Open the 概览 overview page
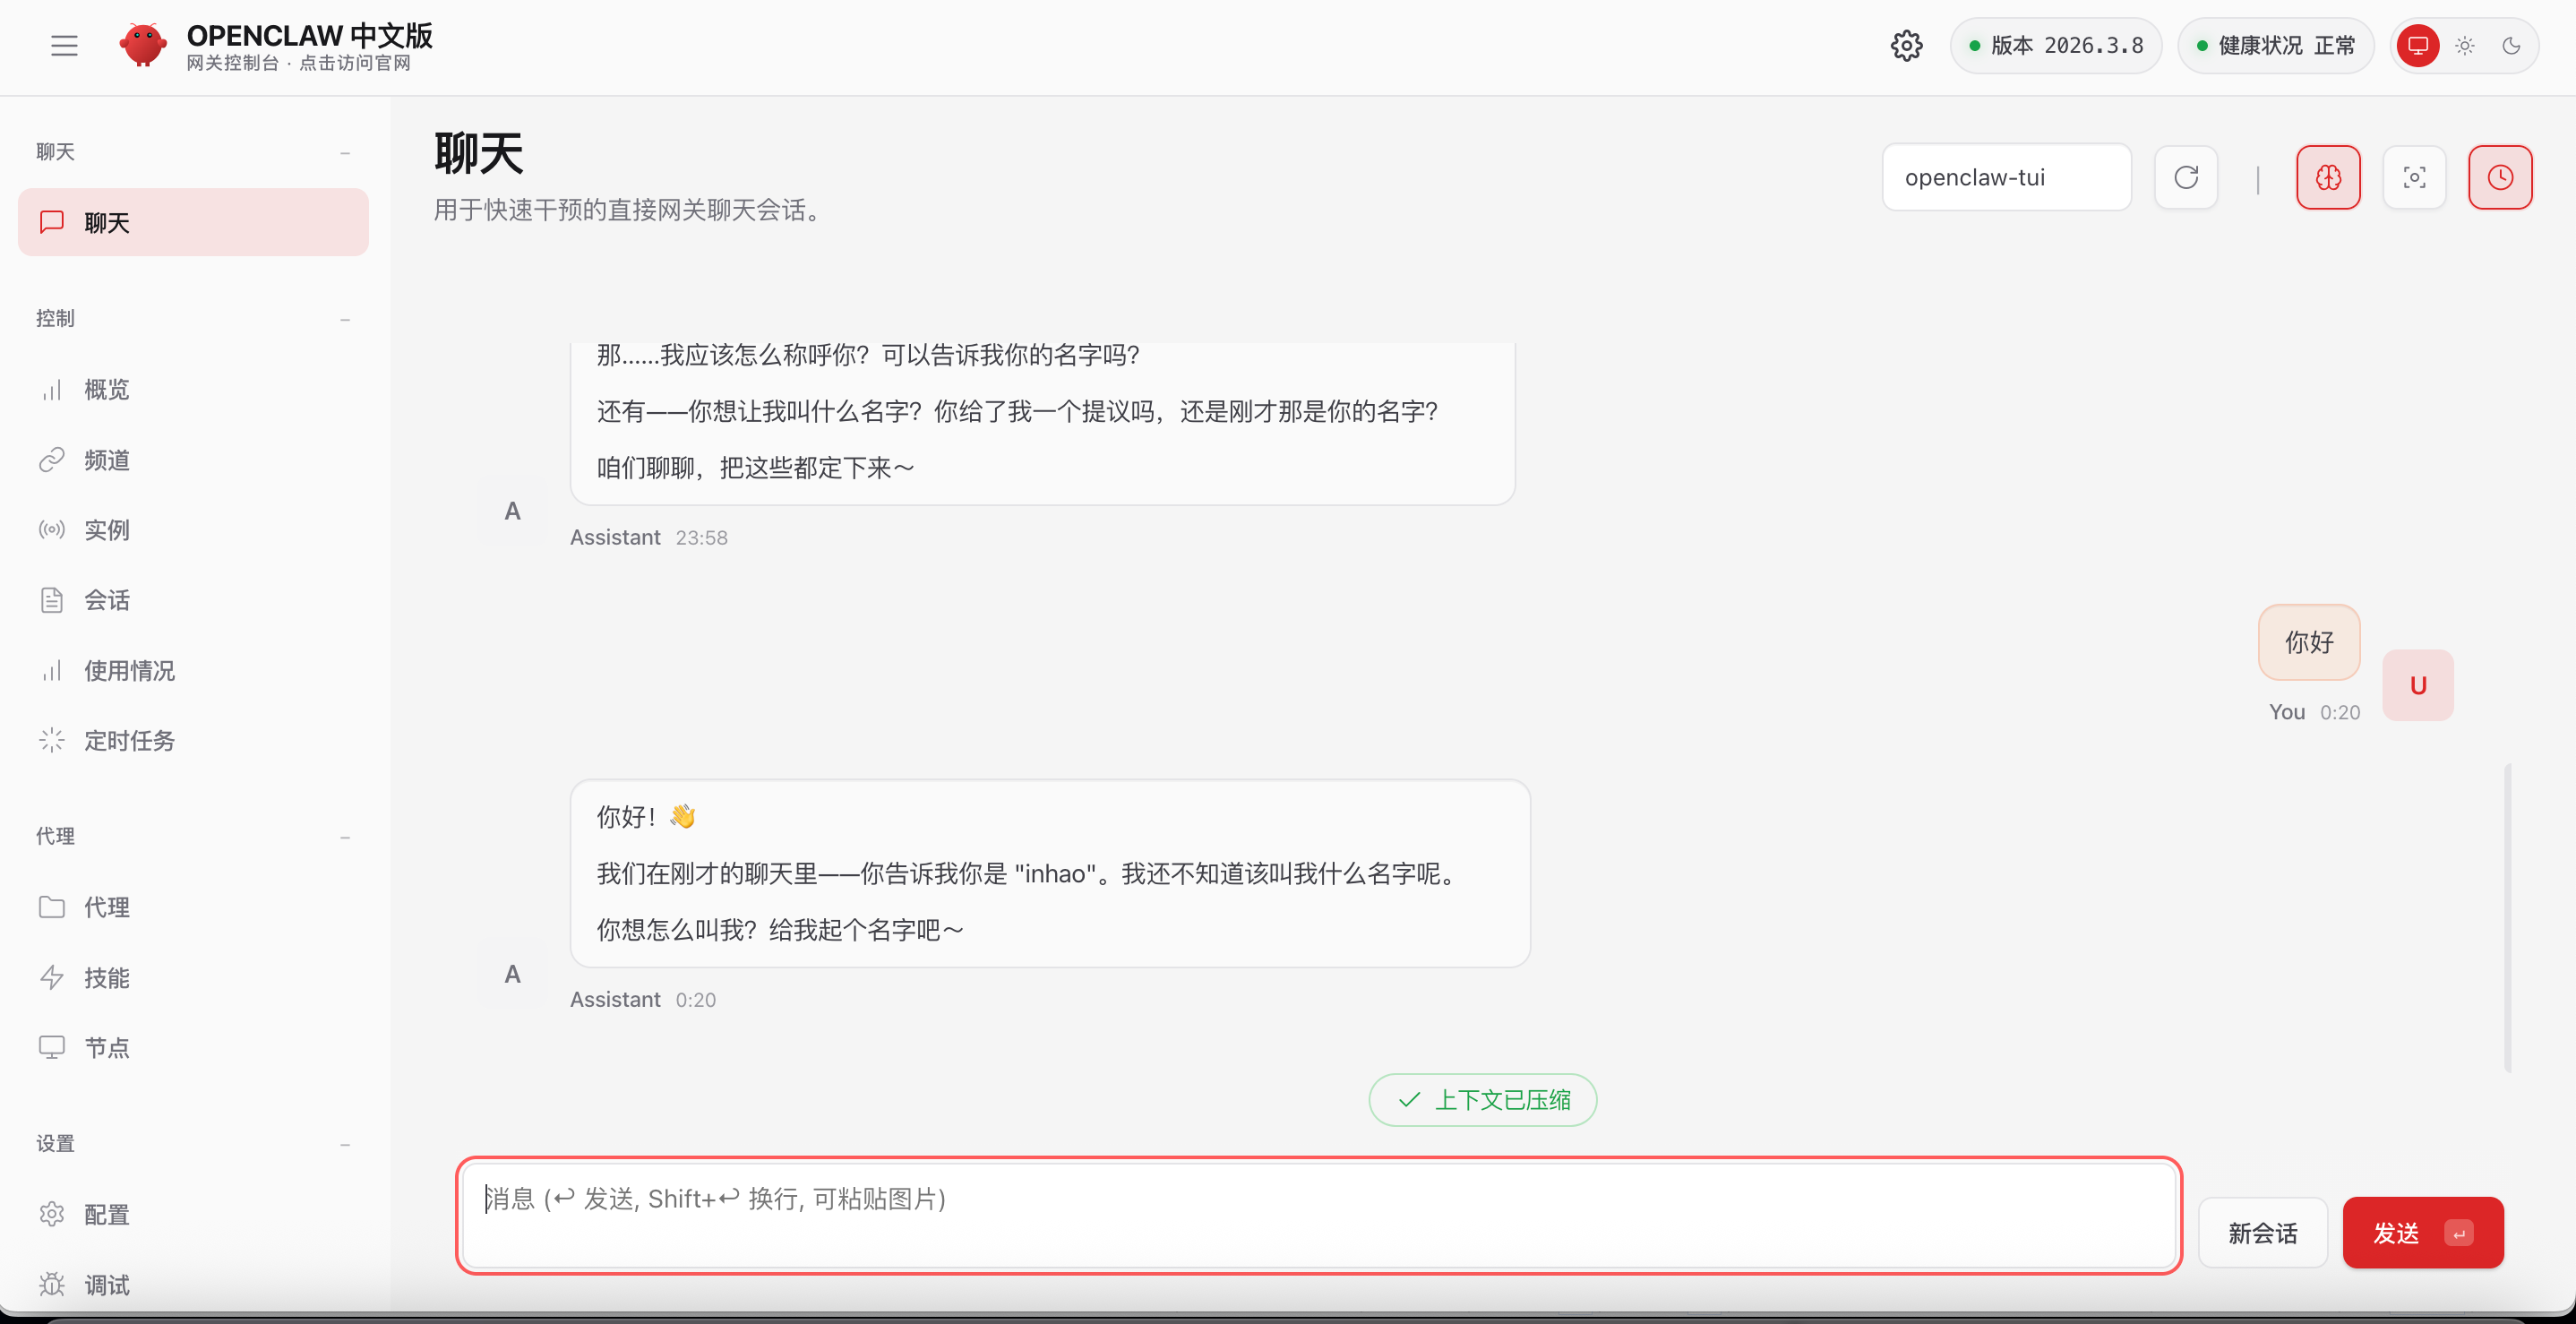2576x1324 pixels. 106,390
